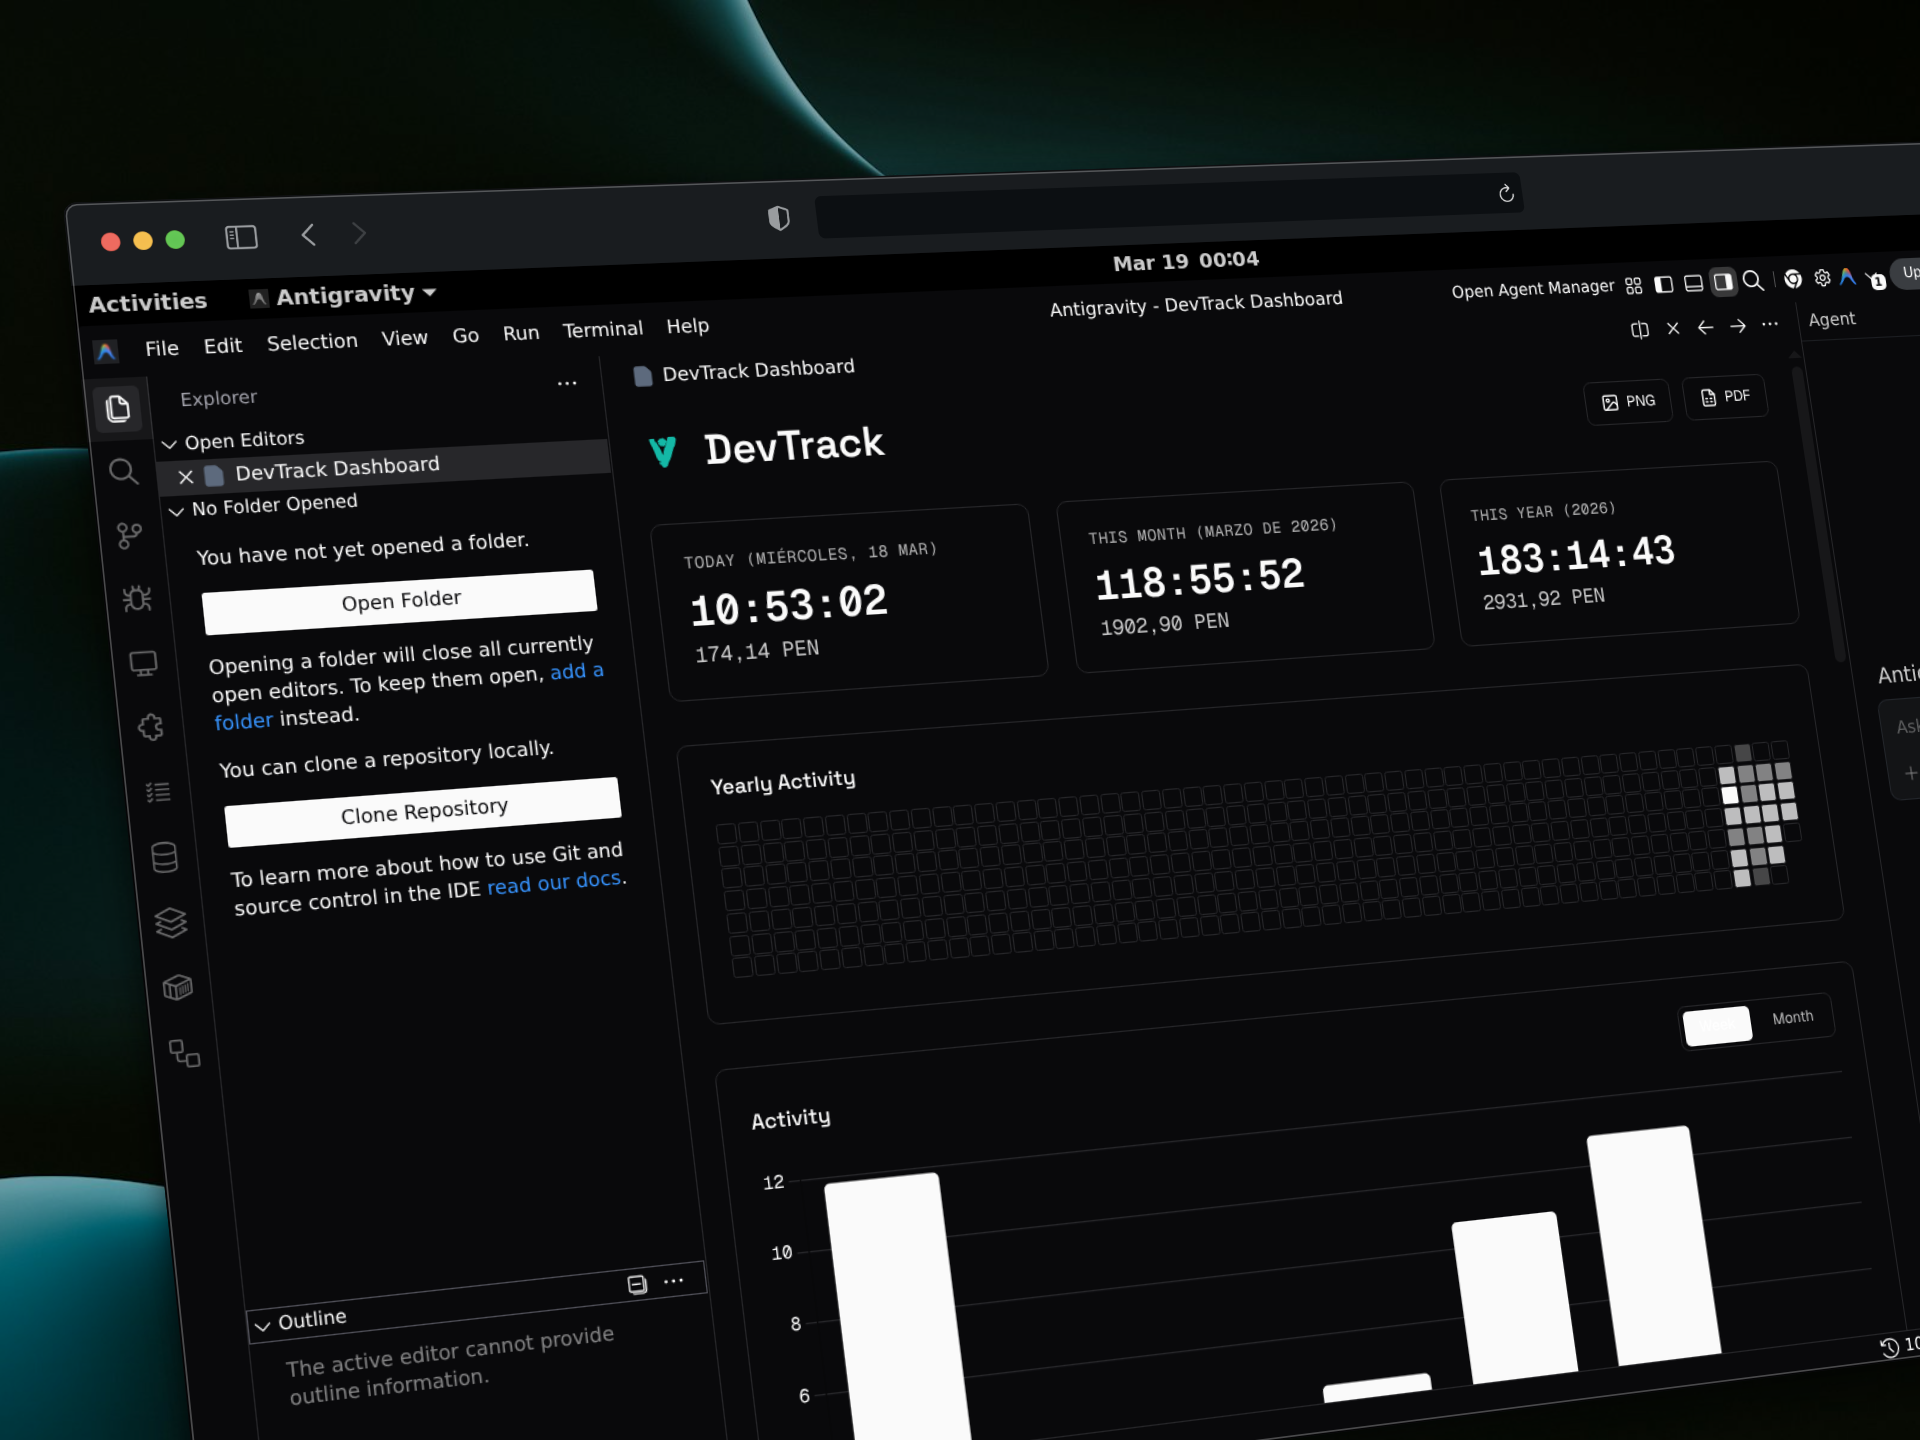Screen dimensions: 1920x1440
Task: Export the dashboard as PNG
Action: coord(1628,400)
